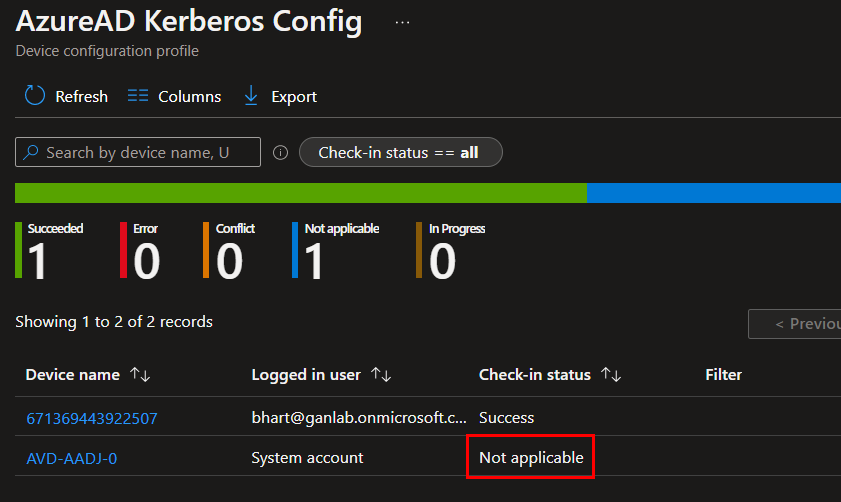Click the green Succeeded bar segment
The height and width of the screenshot is (502, 841).
pos(300,193)
